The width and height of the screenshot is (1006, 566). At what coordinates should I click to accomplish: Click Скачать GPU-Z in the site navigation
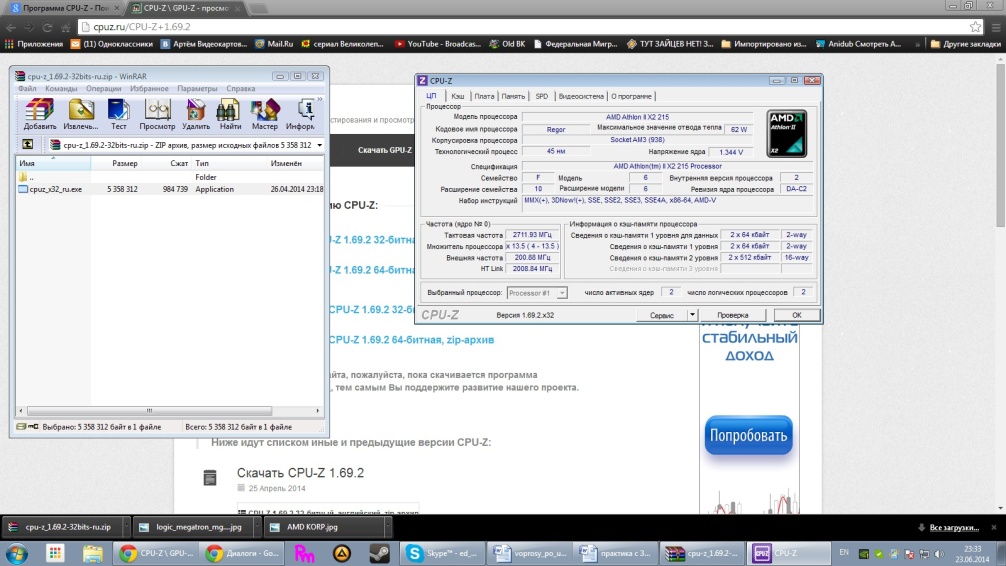click(385, 150)
